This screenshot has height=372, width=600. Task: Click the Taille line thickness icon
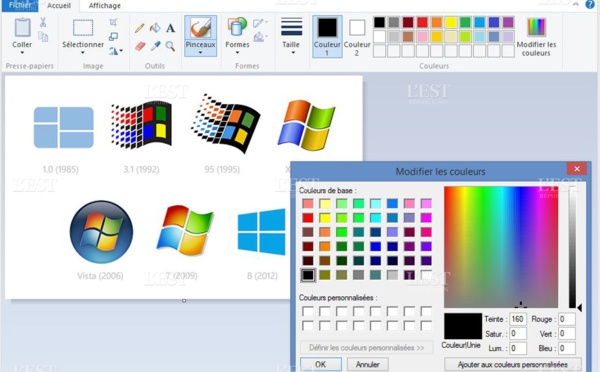pos(291,27)
